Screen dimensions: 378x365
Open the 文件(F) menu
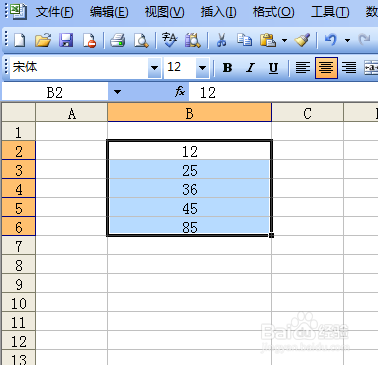pyautogui.click(x=55, y=12)
